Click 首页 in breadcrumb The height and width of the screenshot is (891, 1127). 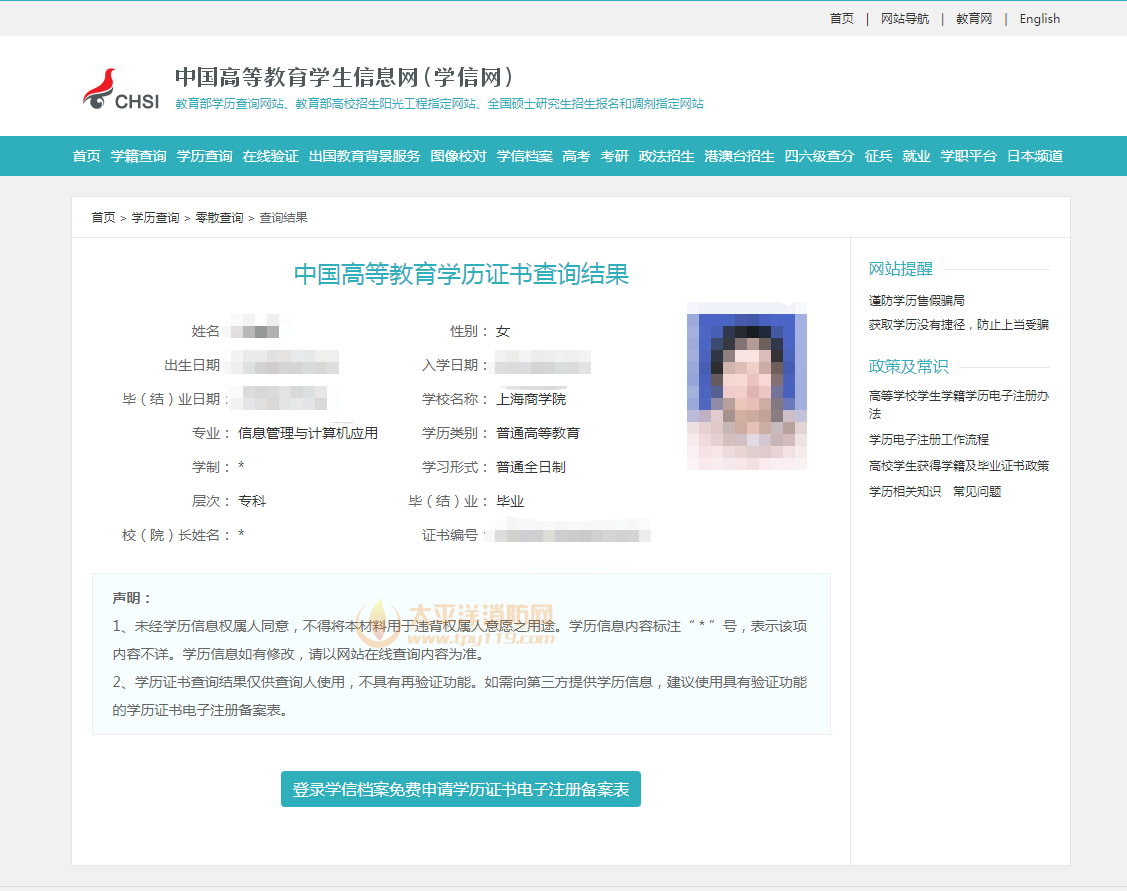104,218
